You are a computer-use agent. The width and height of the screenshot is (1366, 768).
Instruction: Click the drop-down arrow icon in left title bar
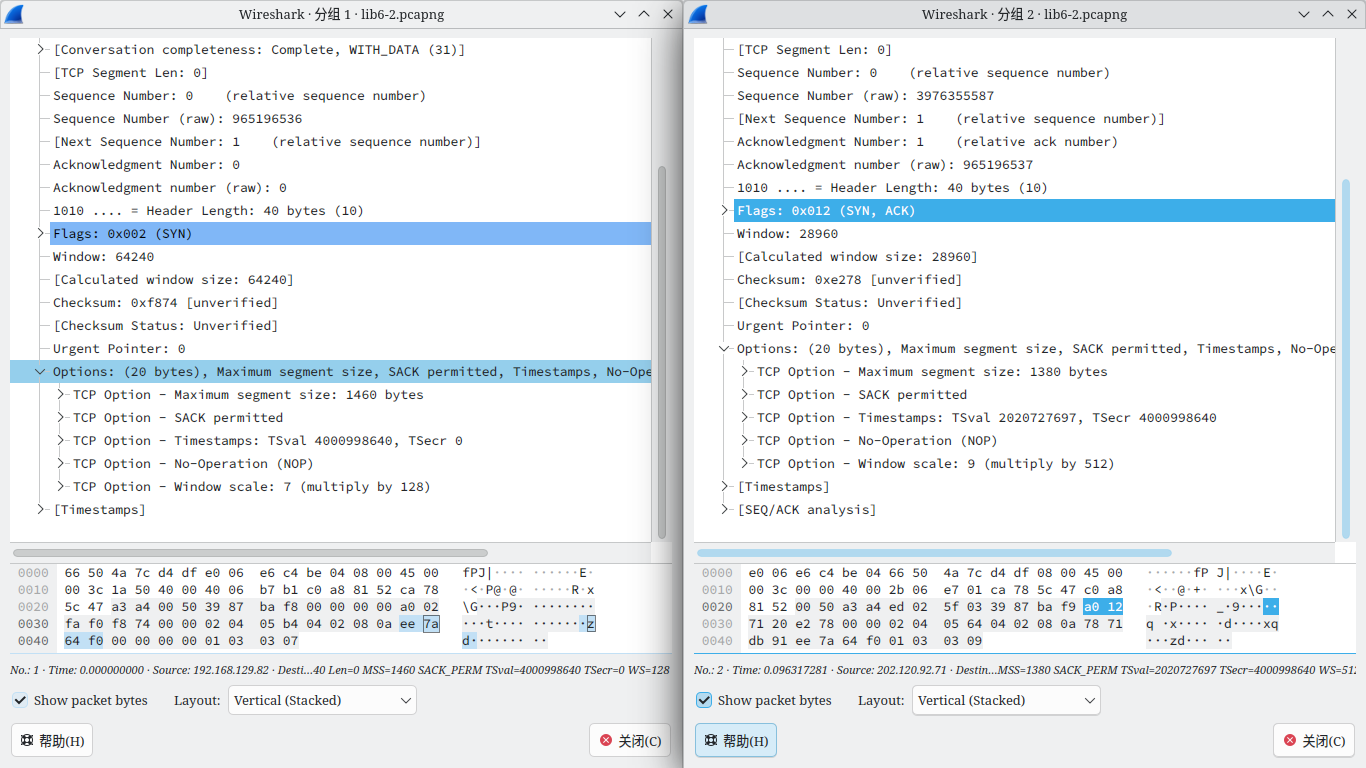[x=620, y=14]
